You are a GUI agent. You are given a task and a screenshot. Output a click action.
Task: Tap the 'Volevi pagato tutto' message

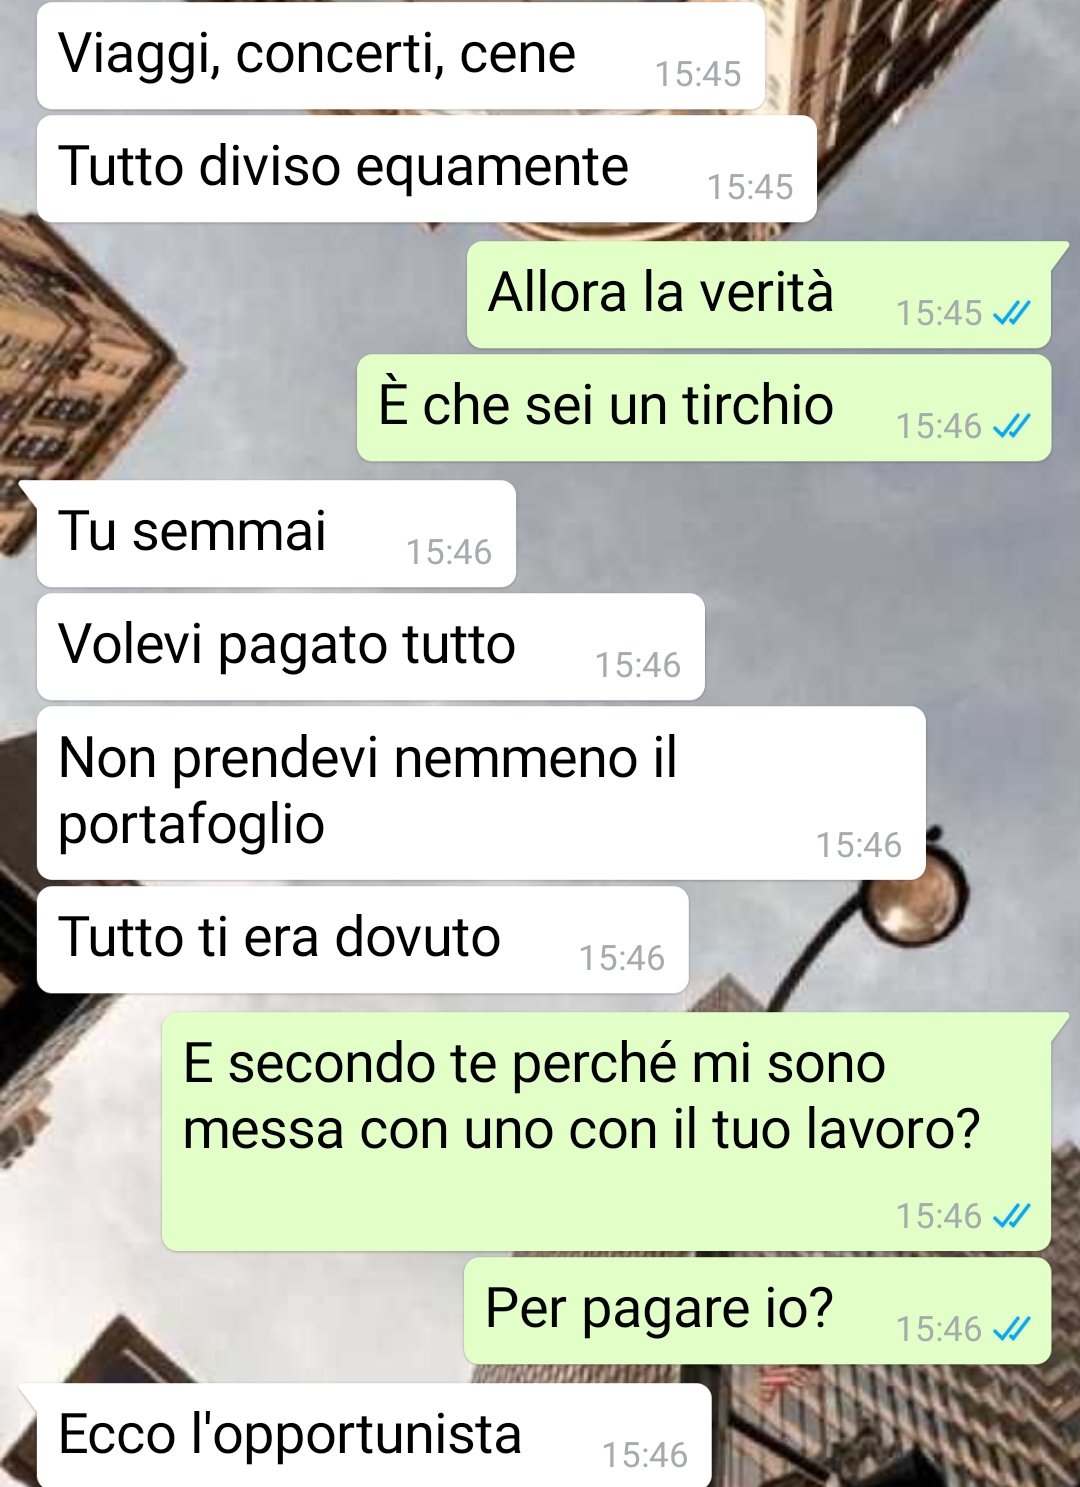coord(371,647)
